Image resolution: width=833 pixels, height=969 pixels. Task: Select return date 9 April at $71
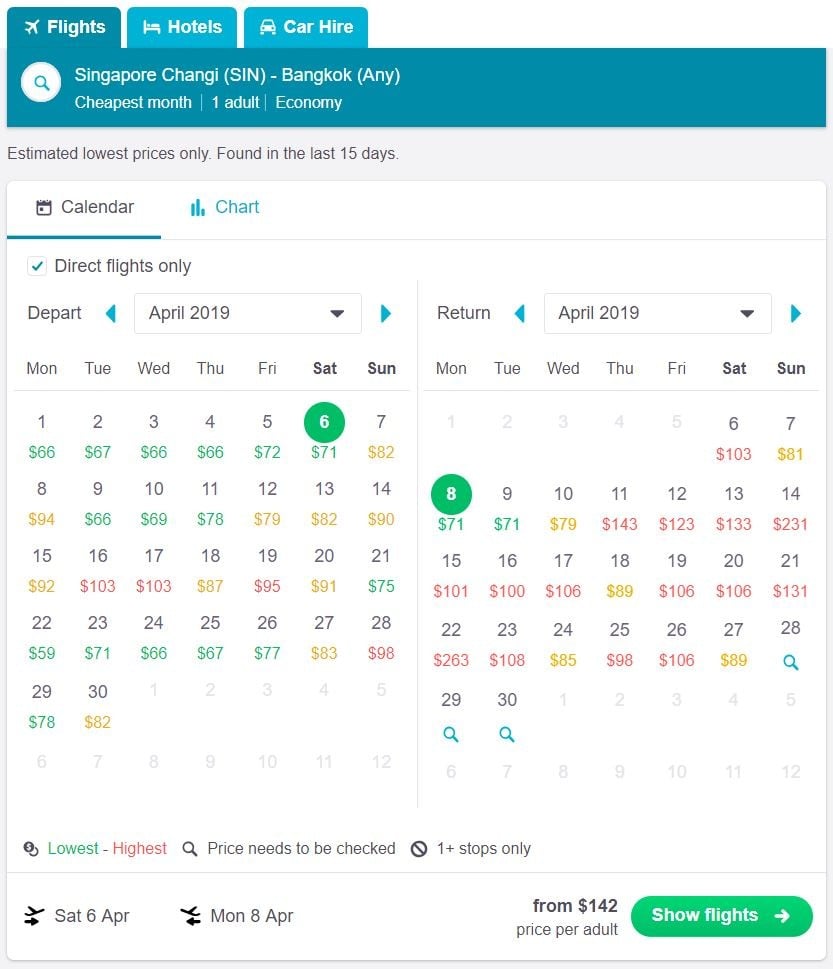click(507, 504)
